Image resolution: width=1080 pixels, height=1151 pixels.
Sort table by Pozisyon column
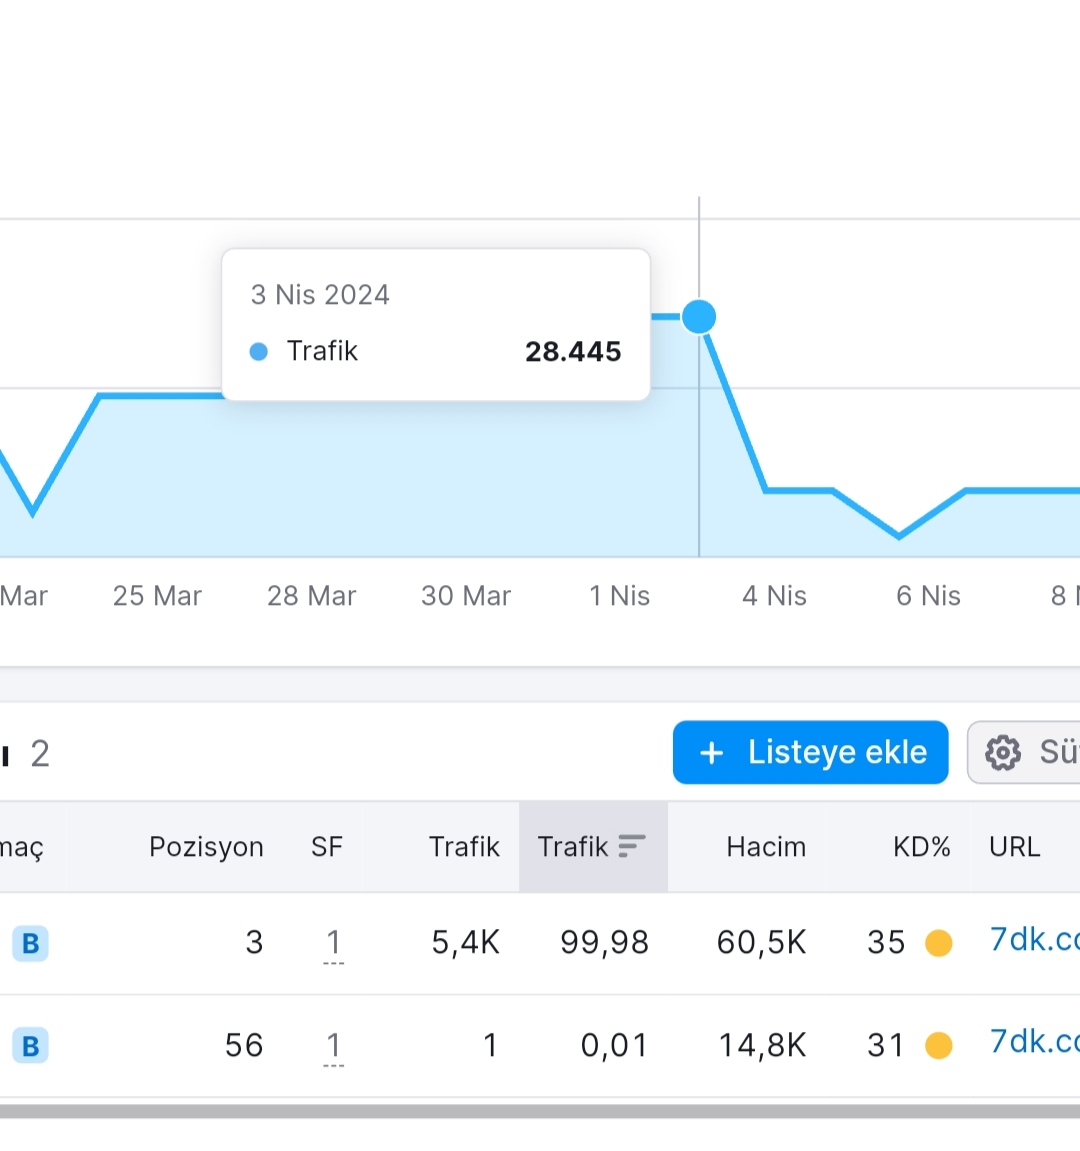click(206, 847)
